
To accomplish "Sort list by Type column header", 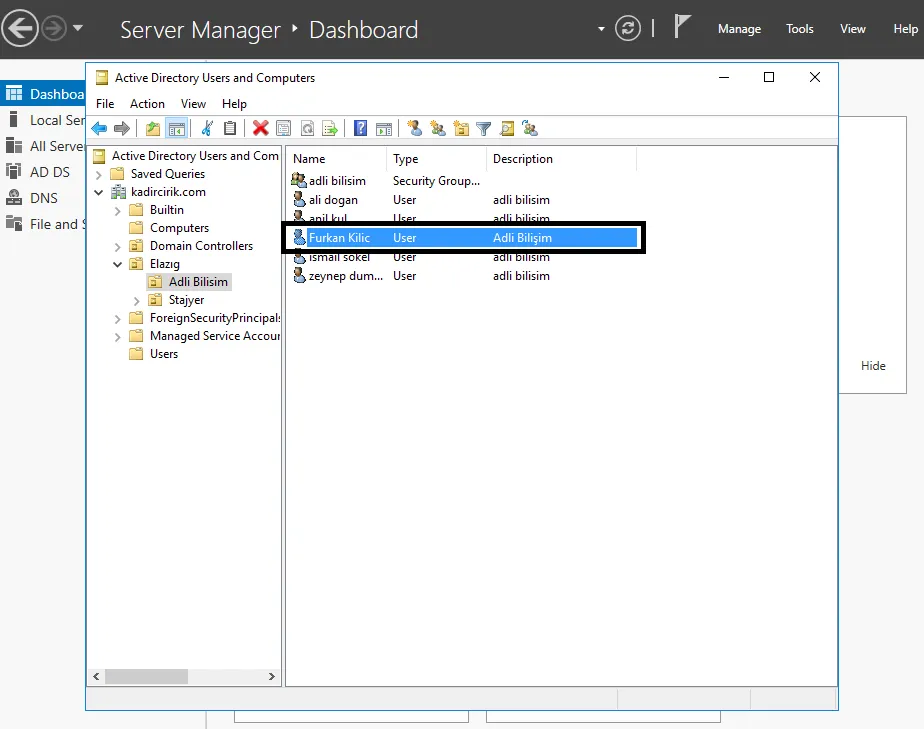I will pos(437,159).
